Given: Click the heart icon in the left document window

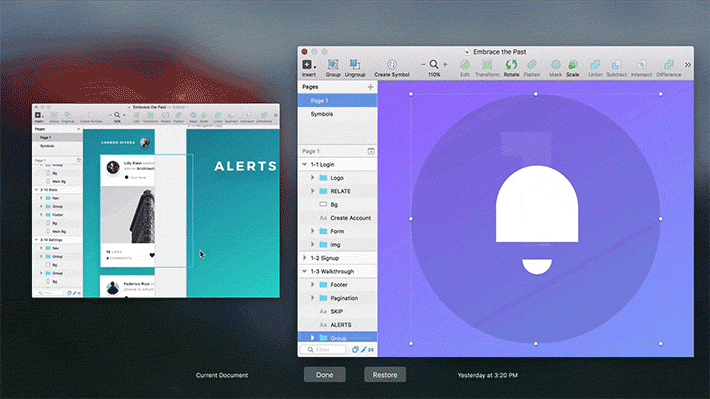Looking at the screenshot, I should (152, 255).
